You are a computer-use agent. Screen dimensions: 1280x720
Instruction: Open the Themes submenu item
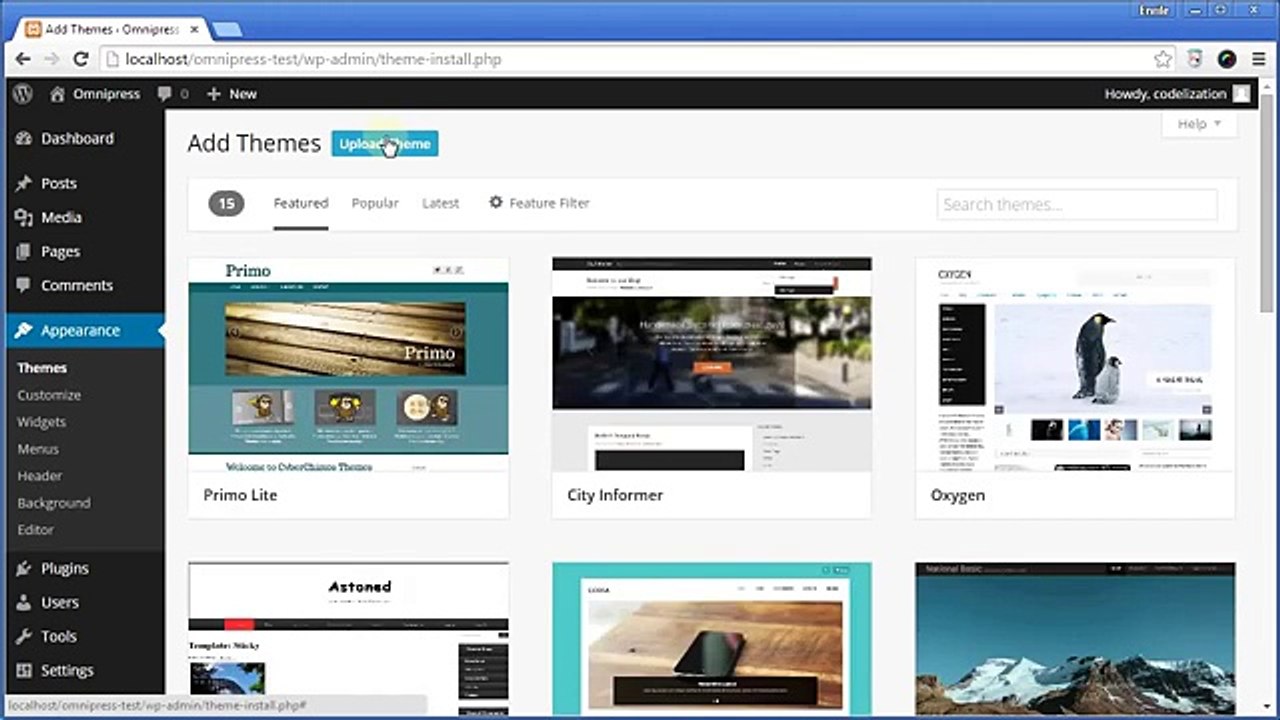coord(42,368)
